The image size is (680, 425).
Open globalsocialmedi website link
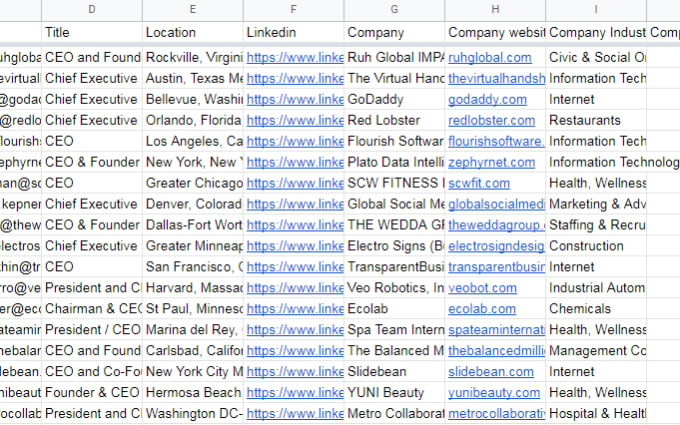(497, 204)
